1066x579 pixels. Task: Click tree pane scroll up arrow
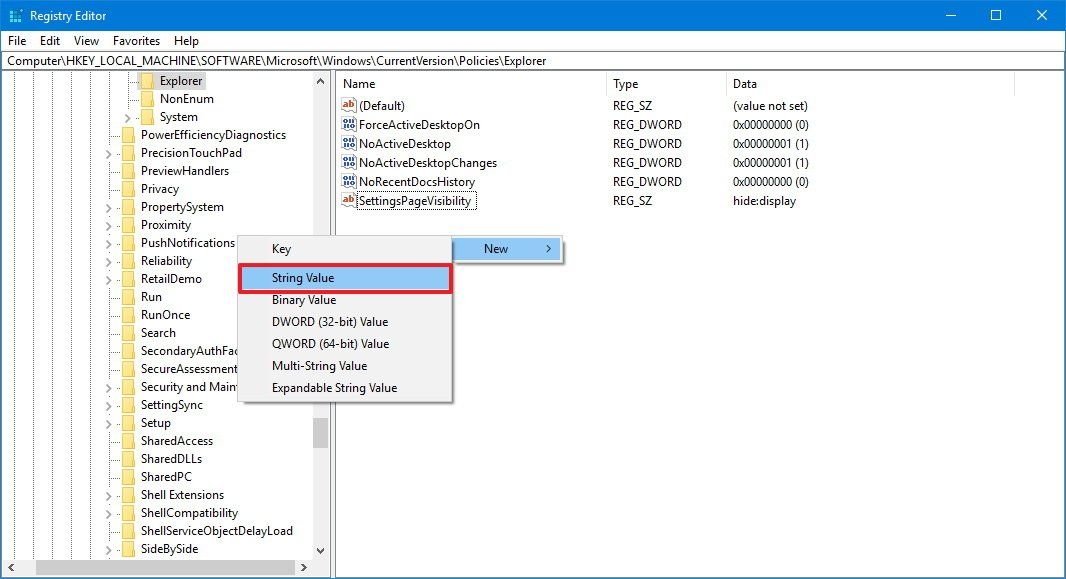point(320,81)
